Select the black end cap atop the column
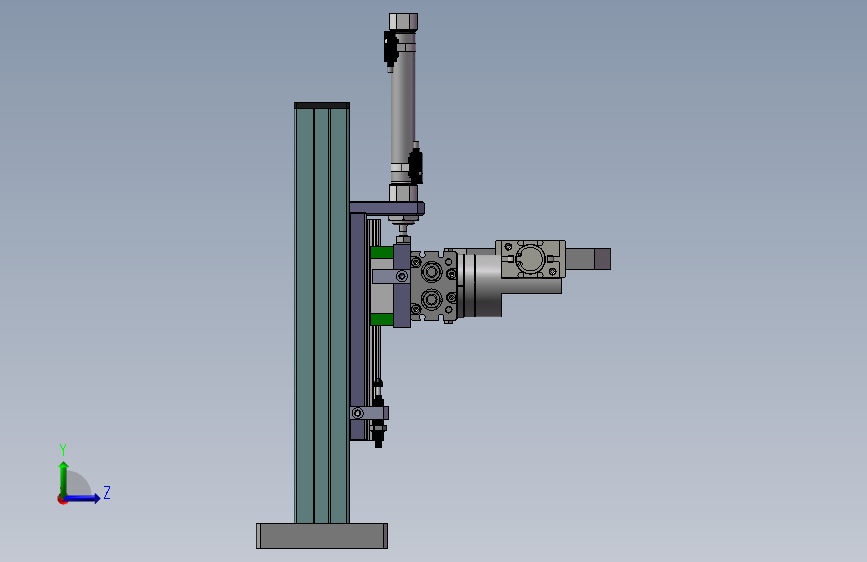 click(322, 105)
